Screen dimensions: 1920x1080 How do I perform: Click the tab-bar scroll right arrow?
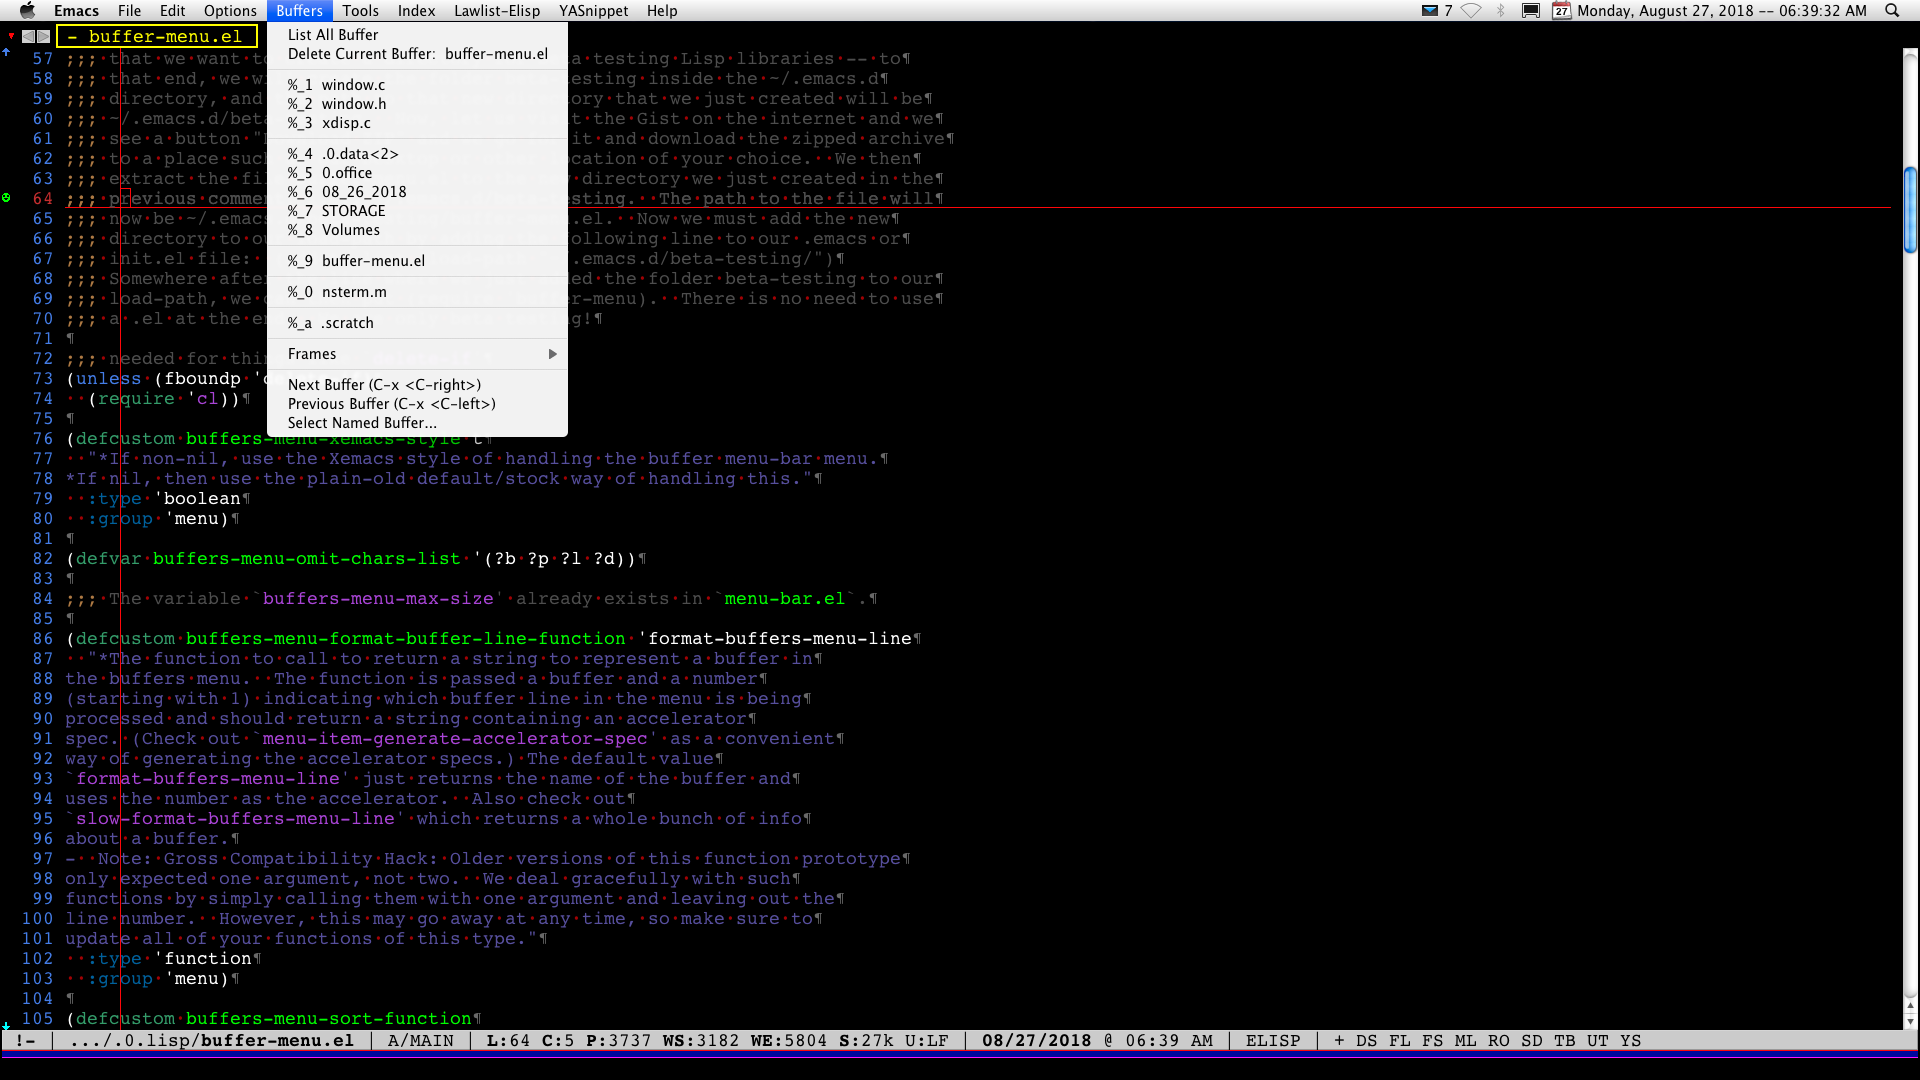(x=44, y=36)
